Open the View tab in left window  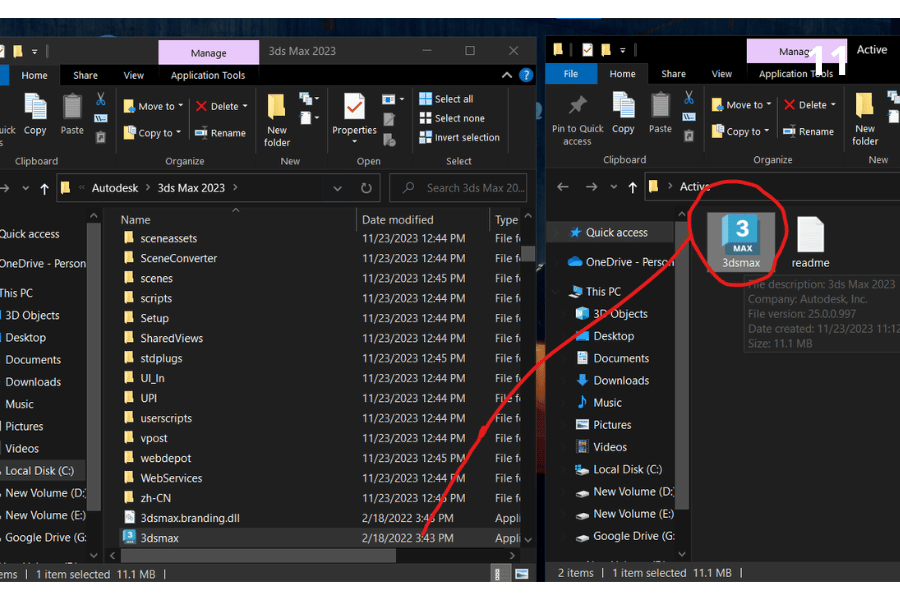pos(134,75)
